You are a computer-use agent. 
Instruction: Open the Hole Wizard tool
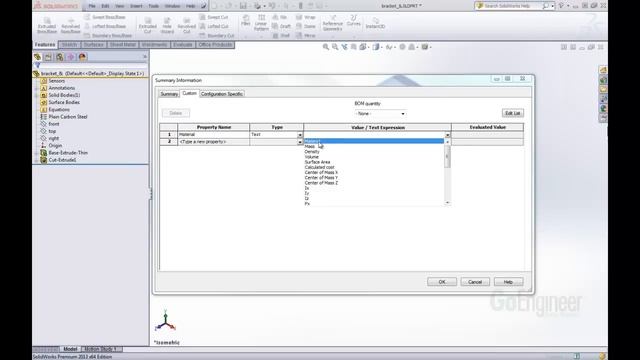click(x=167, y=26)
